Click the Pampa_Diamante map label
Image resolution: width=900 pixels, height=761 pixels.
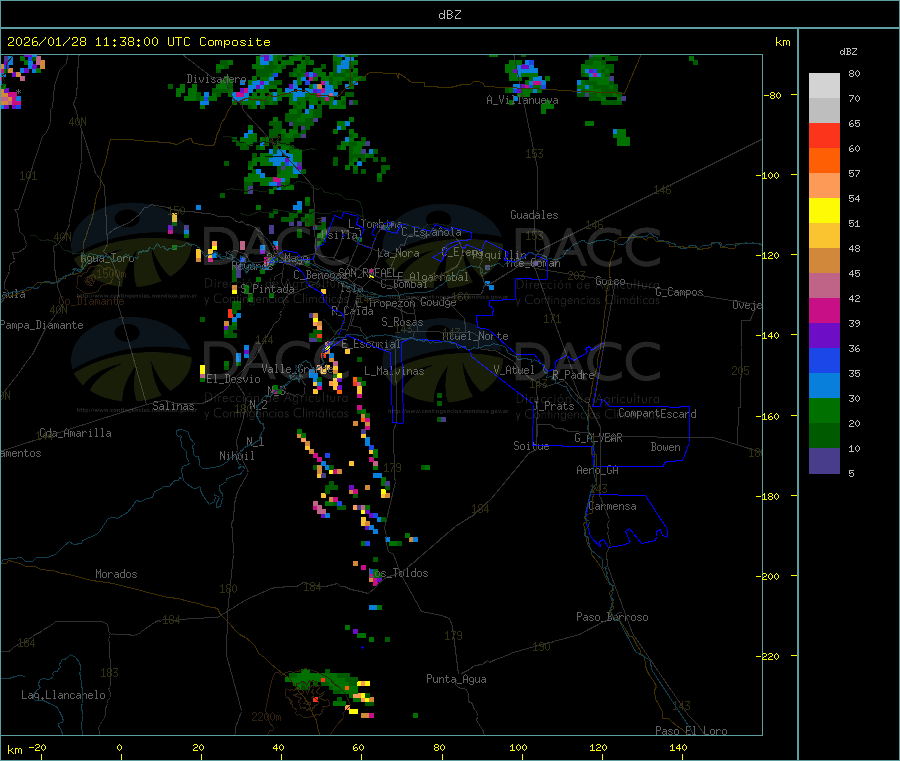coord(42,325)
